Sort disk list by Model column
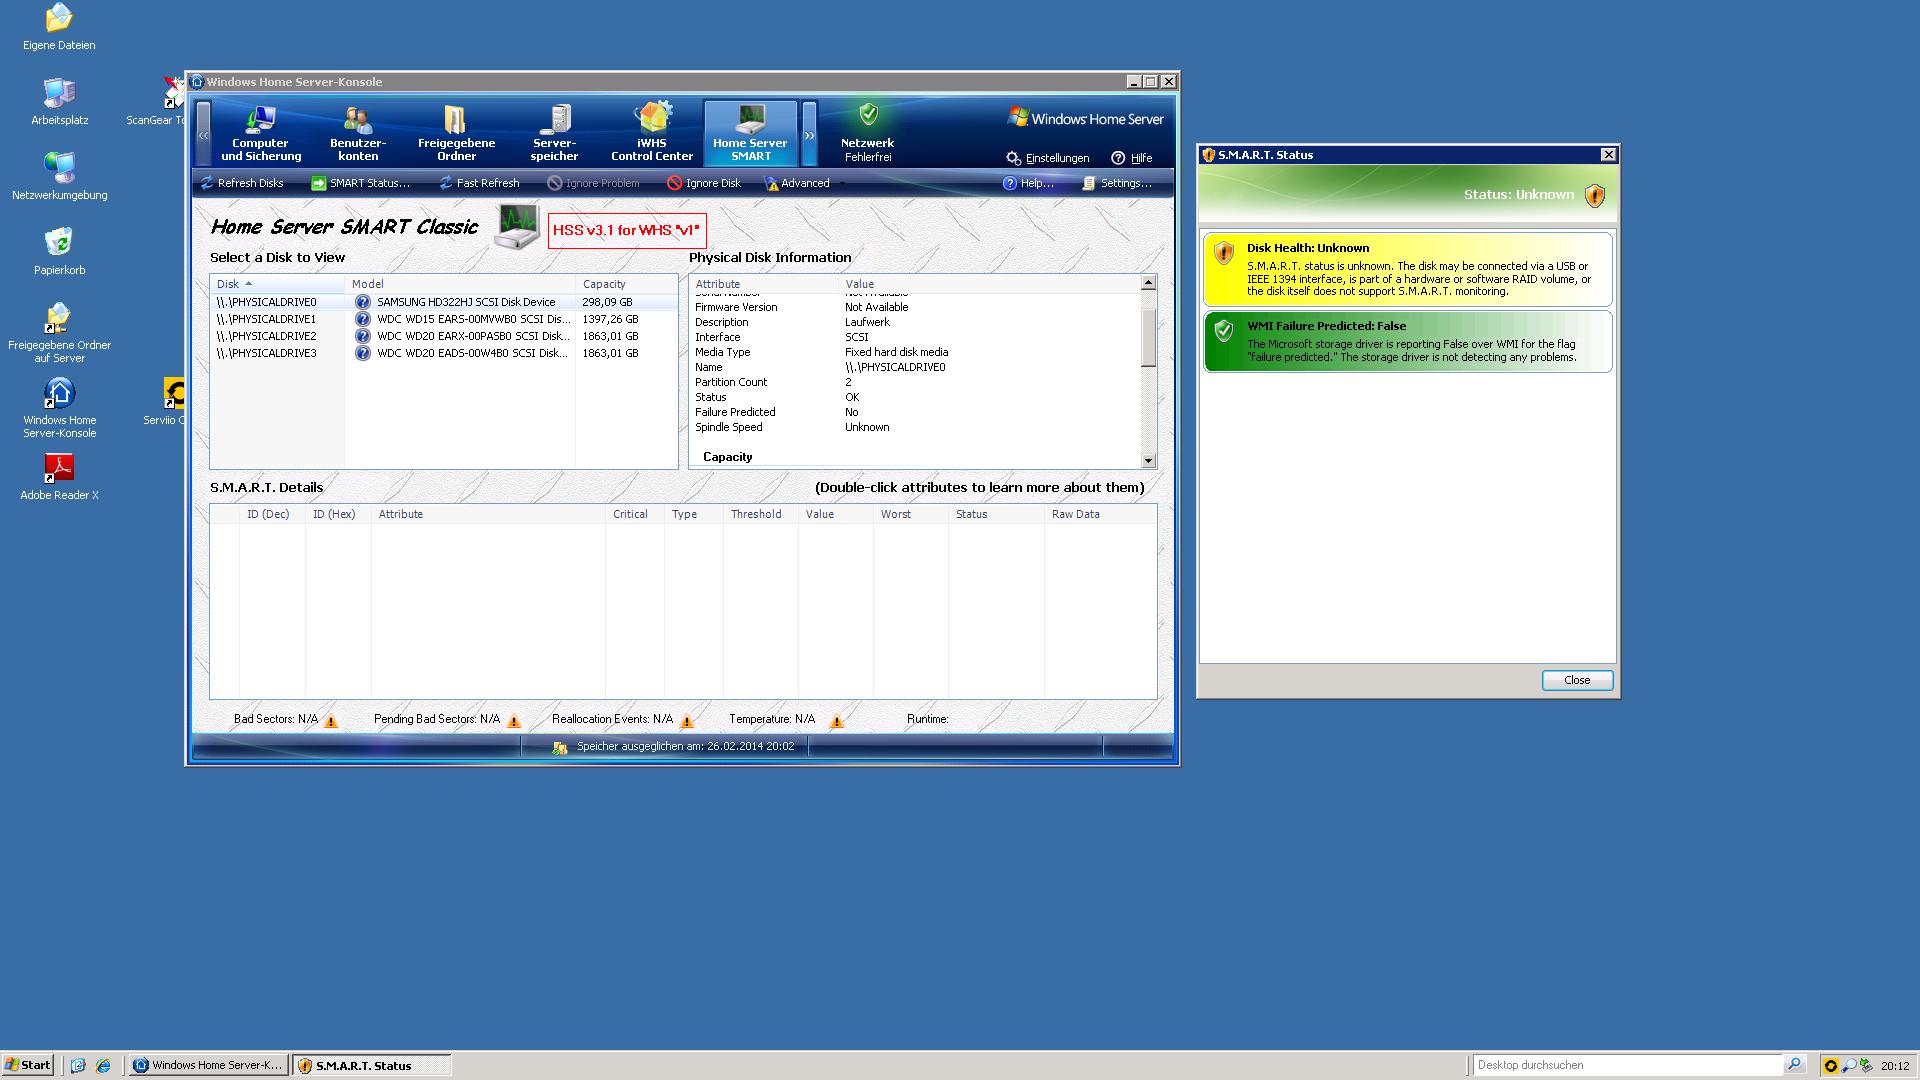The image size is (1920, 1080). (460, 284)
